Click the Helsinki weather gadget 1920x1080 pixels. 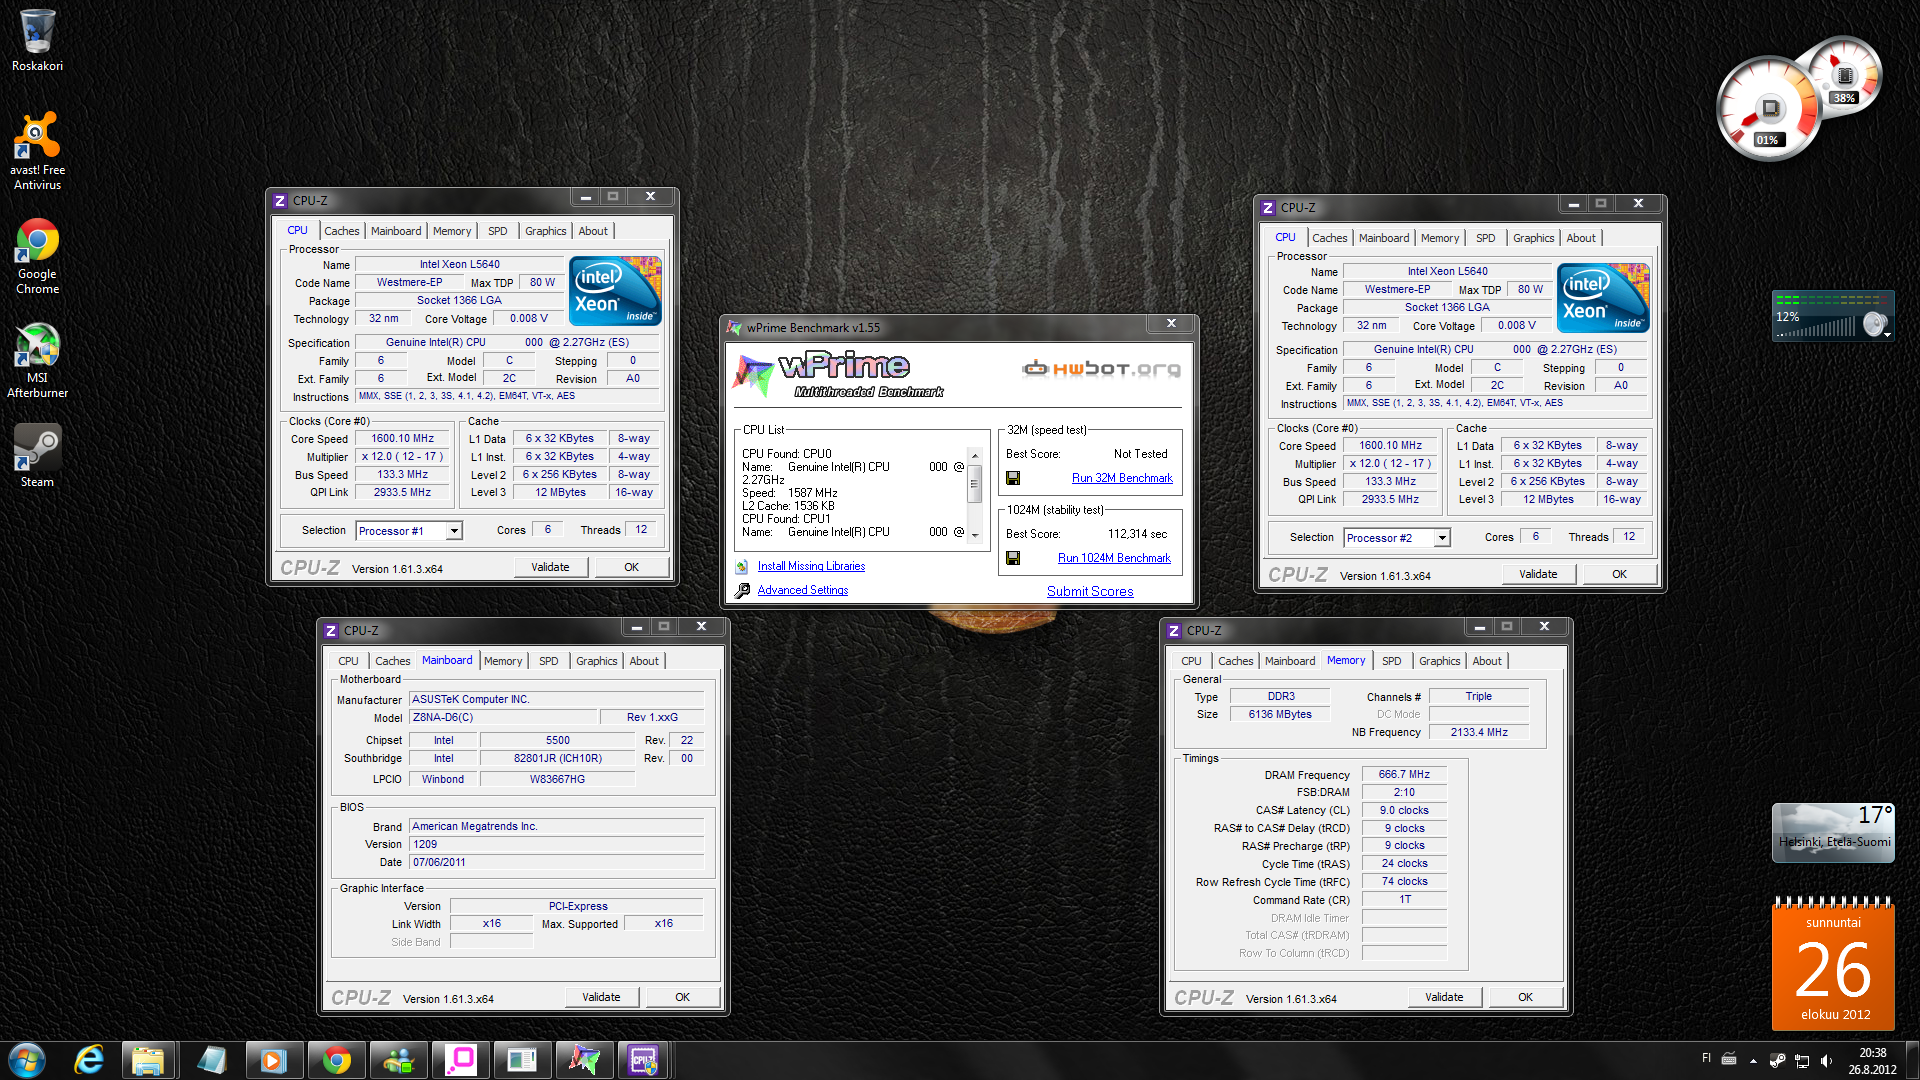pos(1833,832)
